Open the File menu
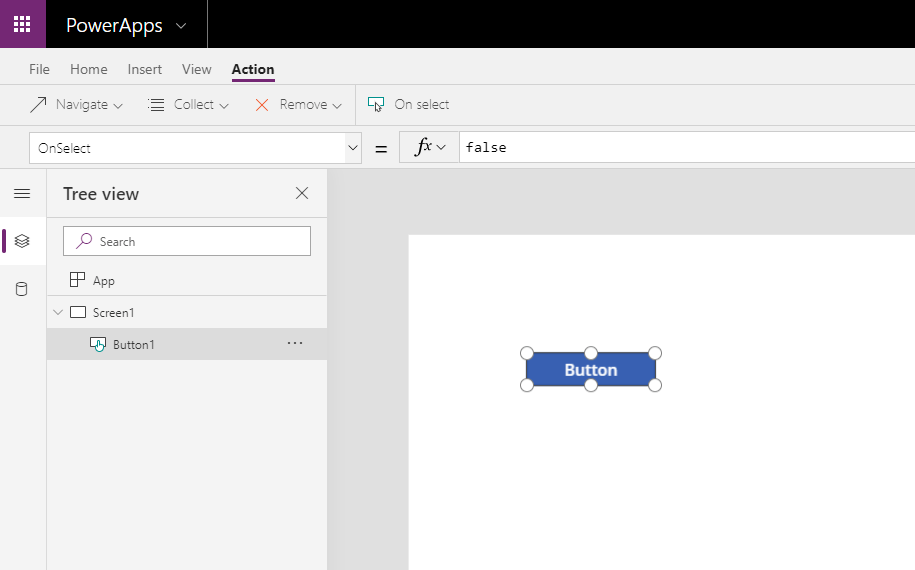Image resolution: width=915 pixels, height=570 pixels. [x=39, y=69]
